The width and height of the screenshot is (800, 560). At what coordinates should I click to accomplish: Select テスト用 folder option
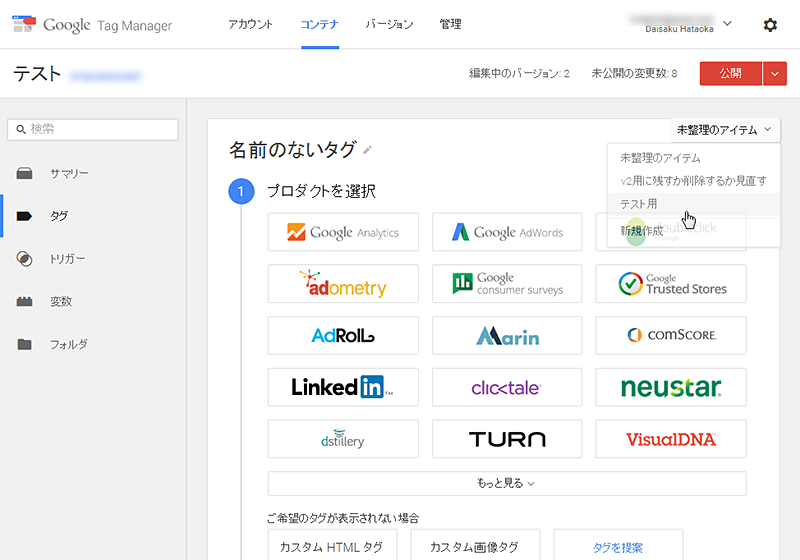pyautogui.click(x=693, y=204)
